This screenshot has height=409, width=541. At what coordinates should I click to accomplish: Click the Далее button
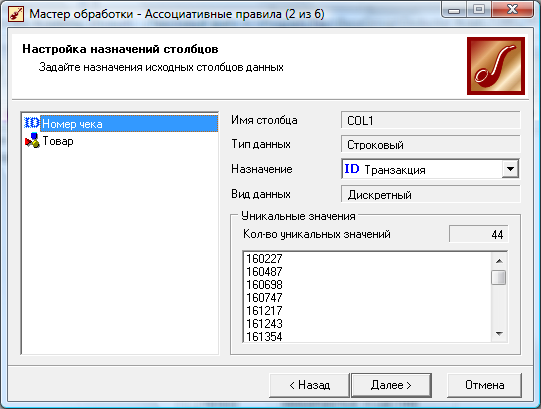[391, 385]
